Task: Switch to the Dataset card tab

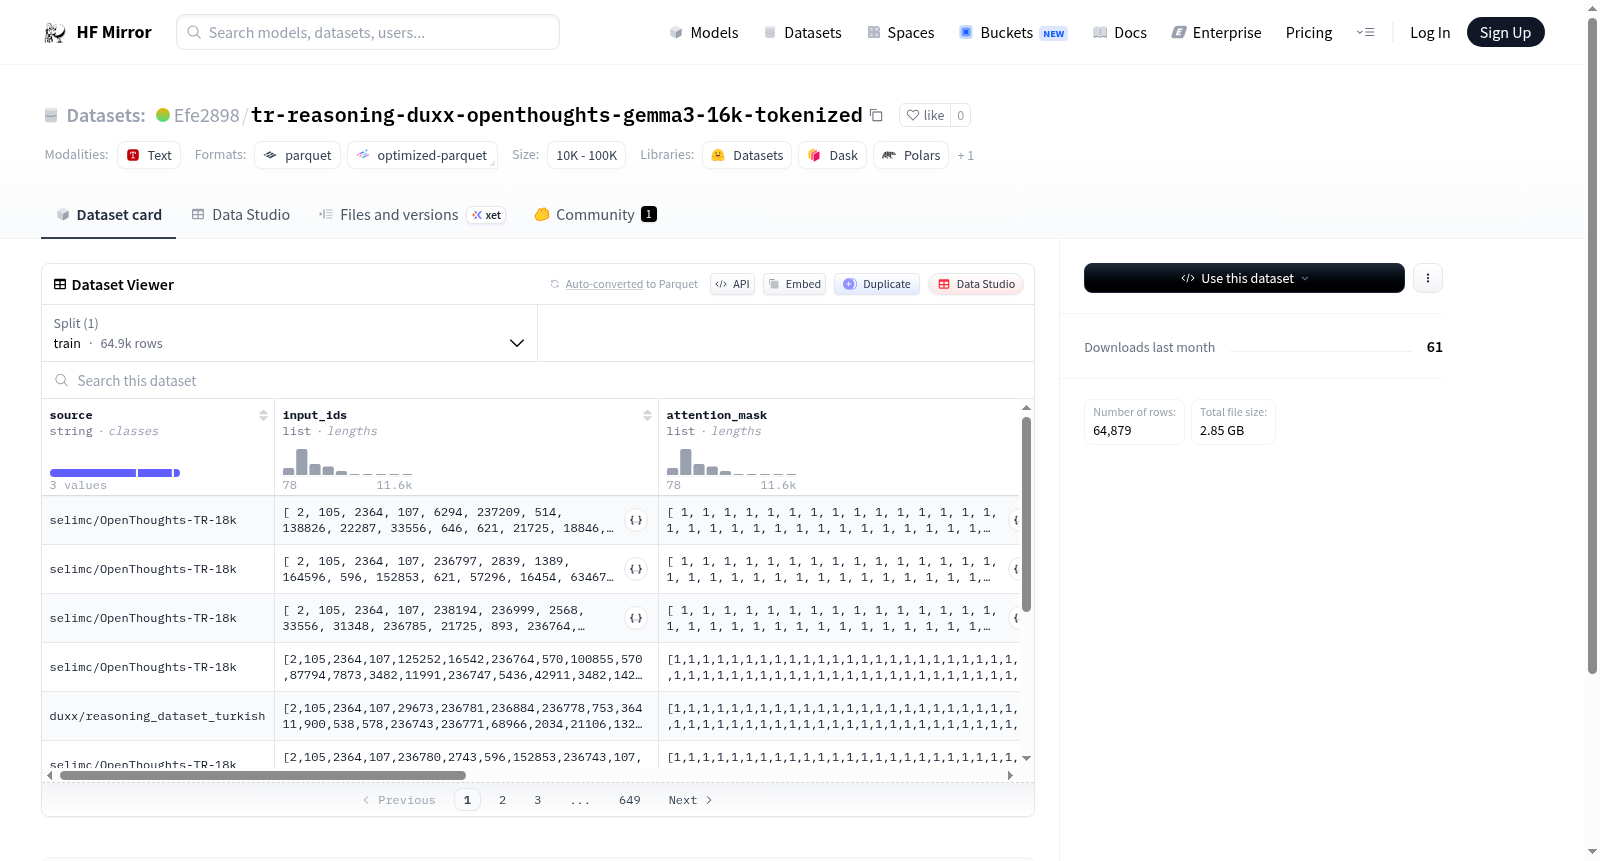Action: coord(108,215)
